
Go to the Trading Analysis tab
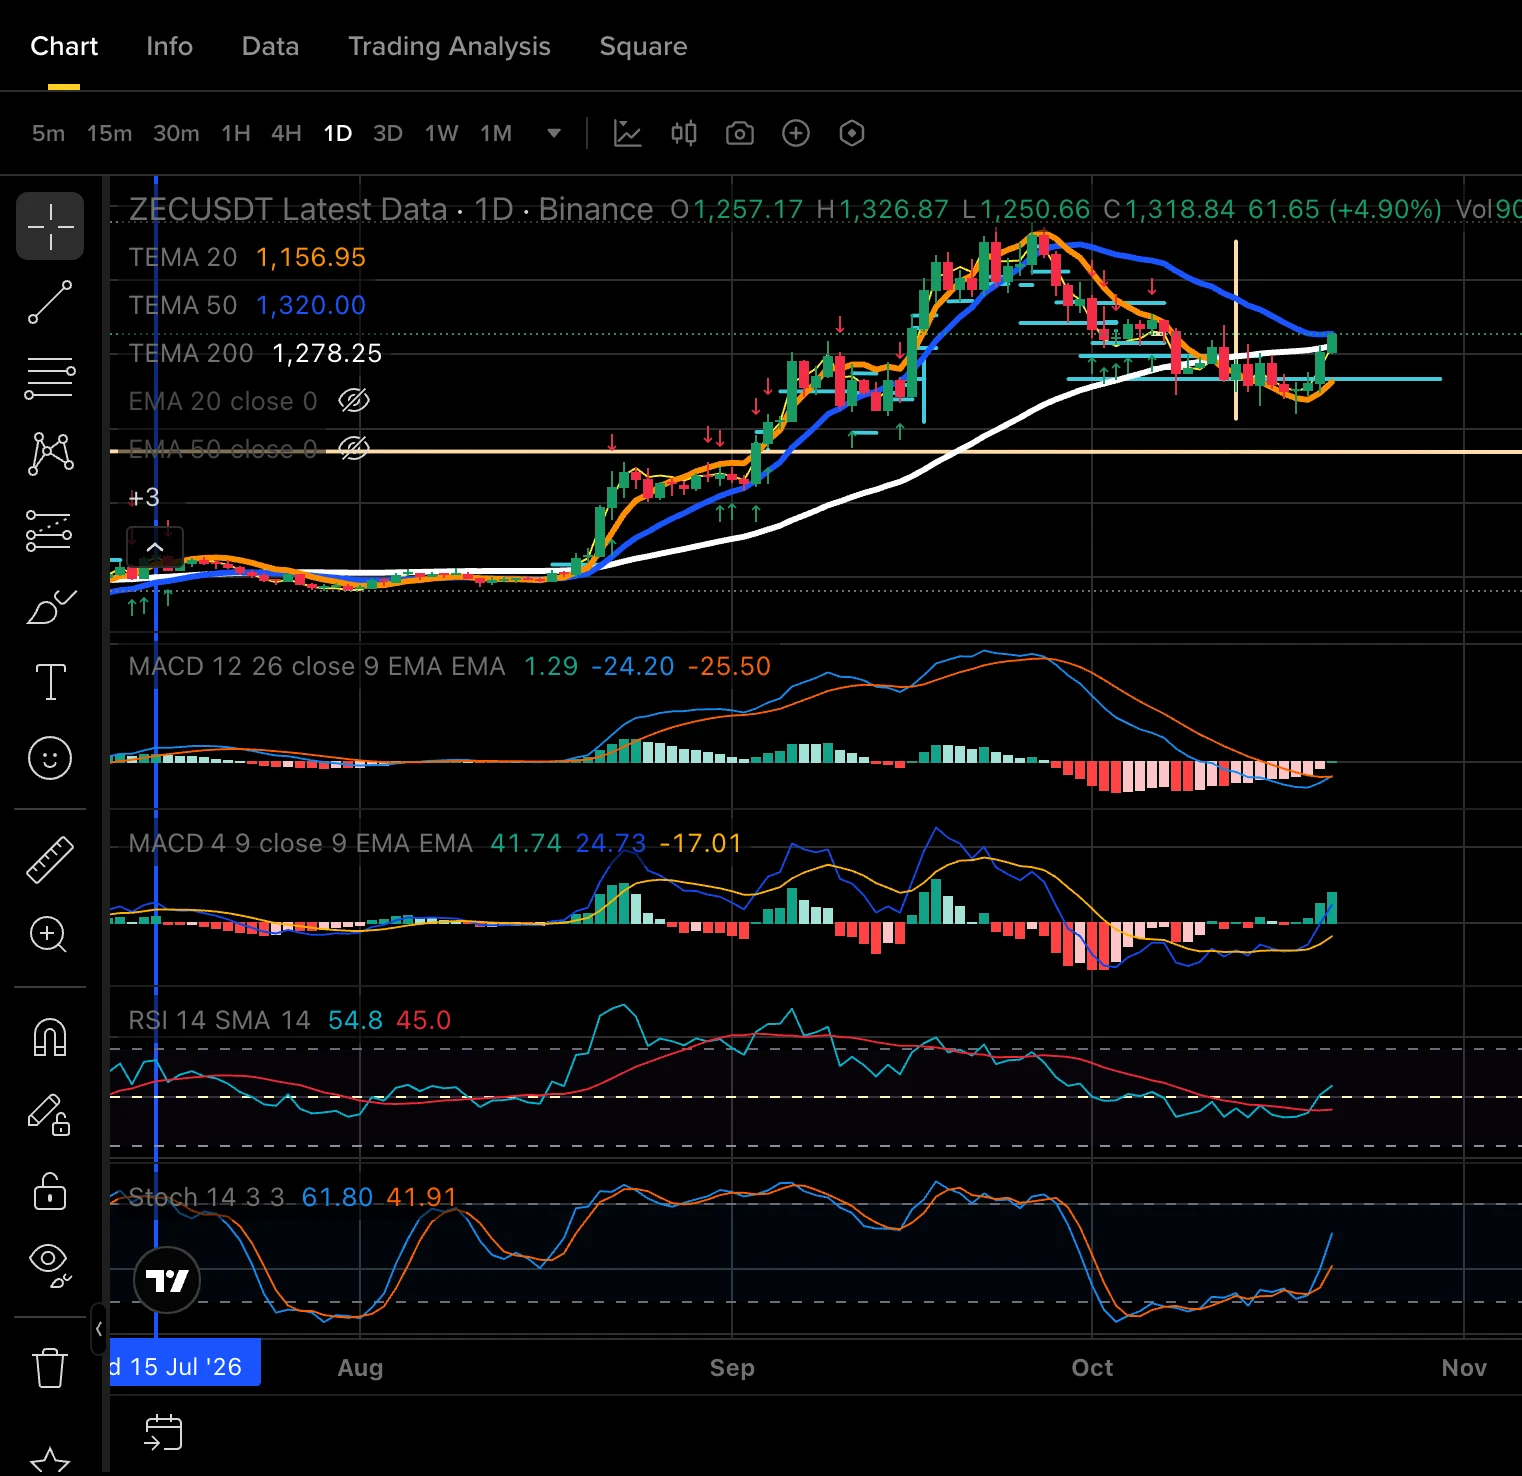point(449,46)
